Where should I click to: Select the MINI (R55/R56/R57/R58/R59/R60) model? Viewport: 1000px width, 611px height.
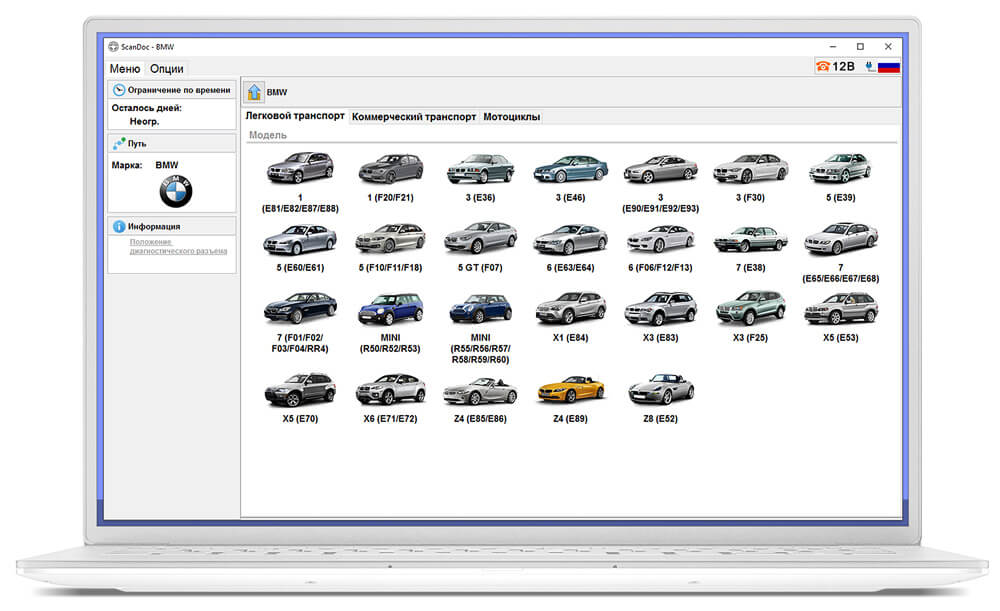point(480,328)
